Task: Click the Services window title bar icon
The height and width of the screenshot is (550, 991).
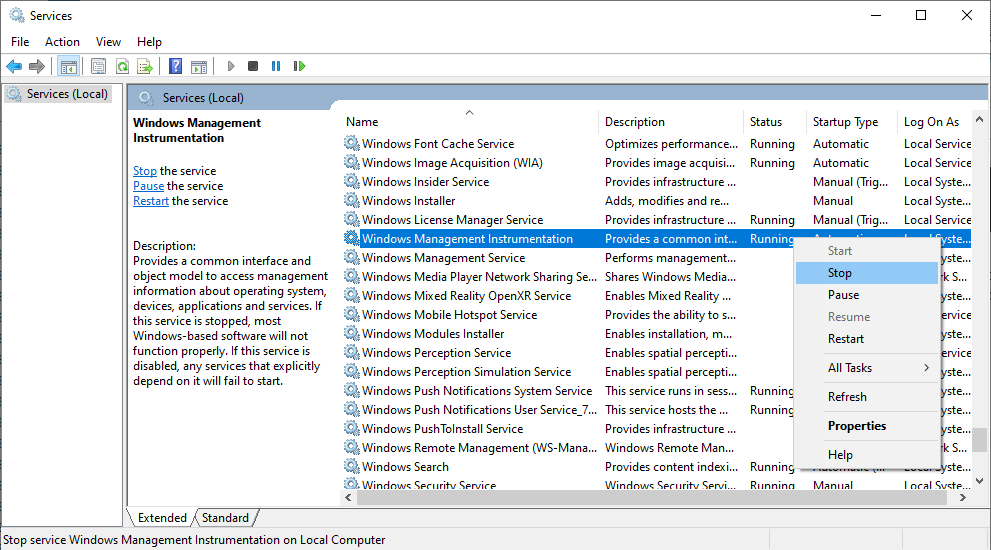Action: tap(17, 15)
